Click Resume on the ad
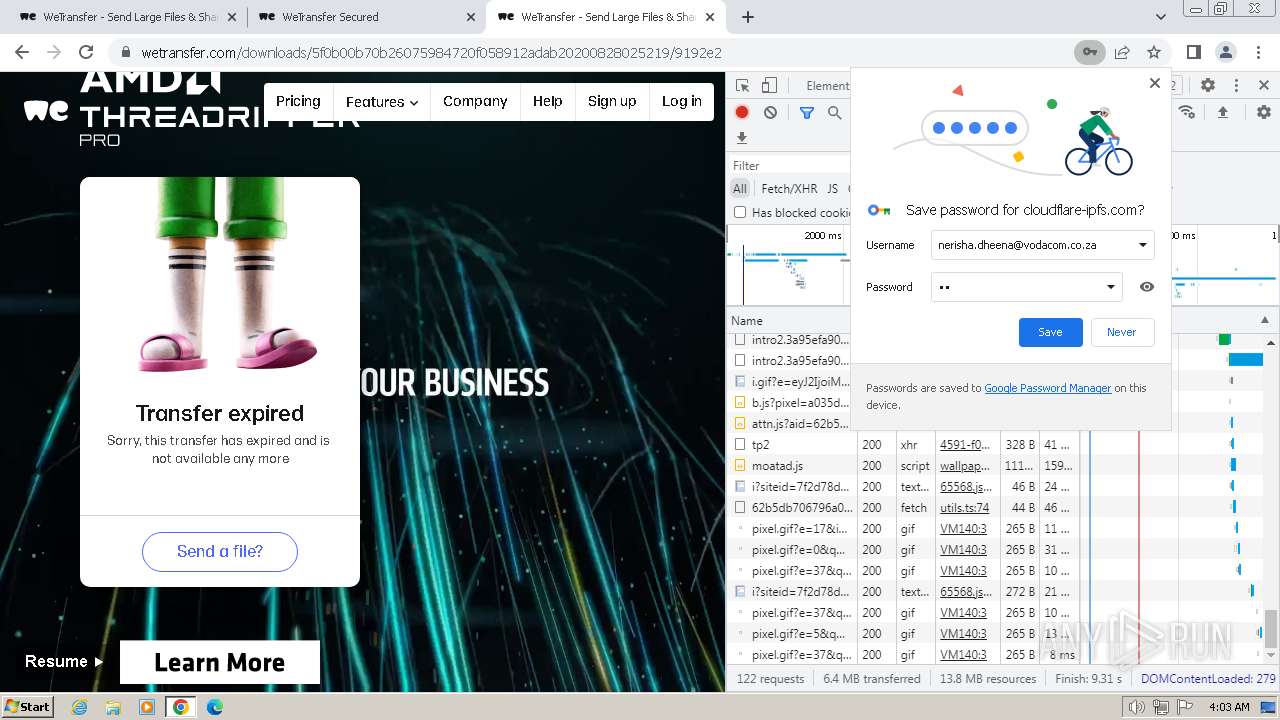Viewport: 1280px width, 720px height. click(x=64, y=661)
